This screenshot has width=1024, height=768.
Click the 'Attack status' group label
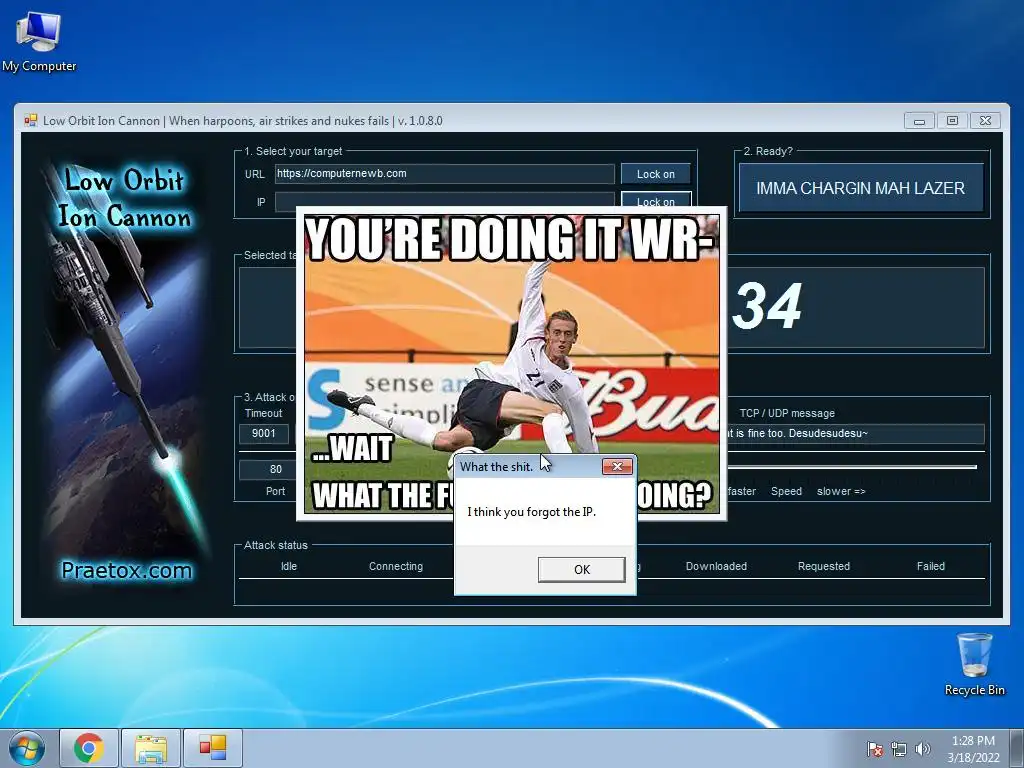[x=276, y=545]
